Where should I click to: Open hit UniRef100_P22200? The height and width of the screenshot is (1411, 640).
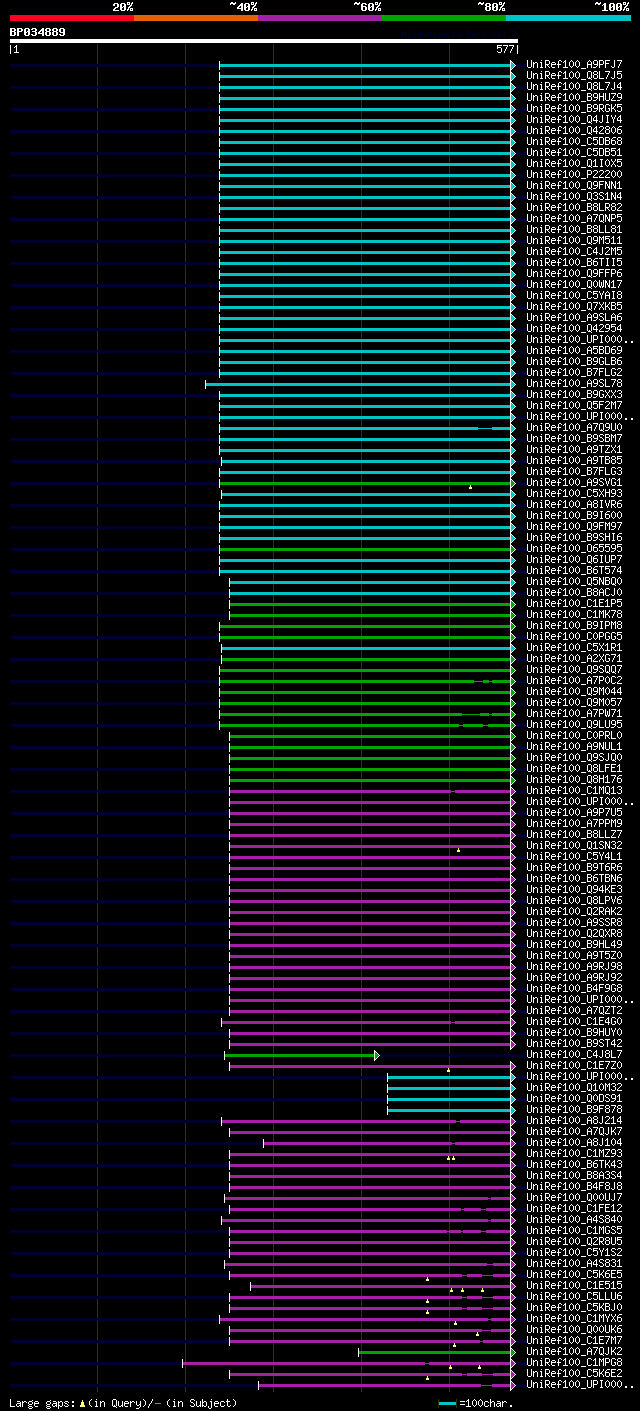click(574, 174)
